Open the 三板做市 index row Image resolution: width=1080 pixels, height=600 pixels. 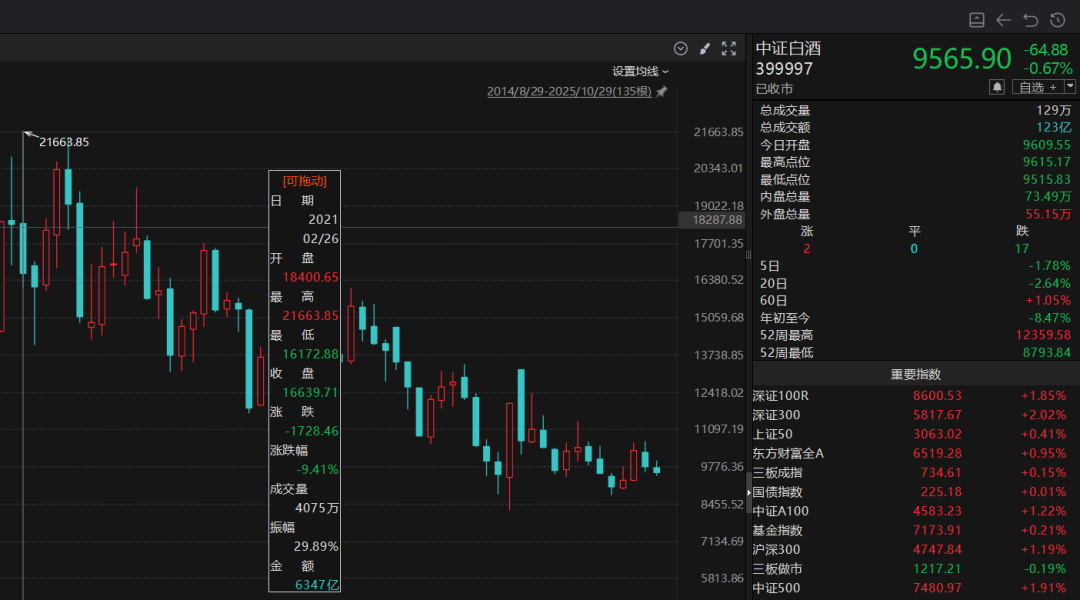click(x=915, y=569)
